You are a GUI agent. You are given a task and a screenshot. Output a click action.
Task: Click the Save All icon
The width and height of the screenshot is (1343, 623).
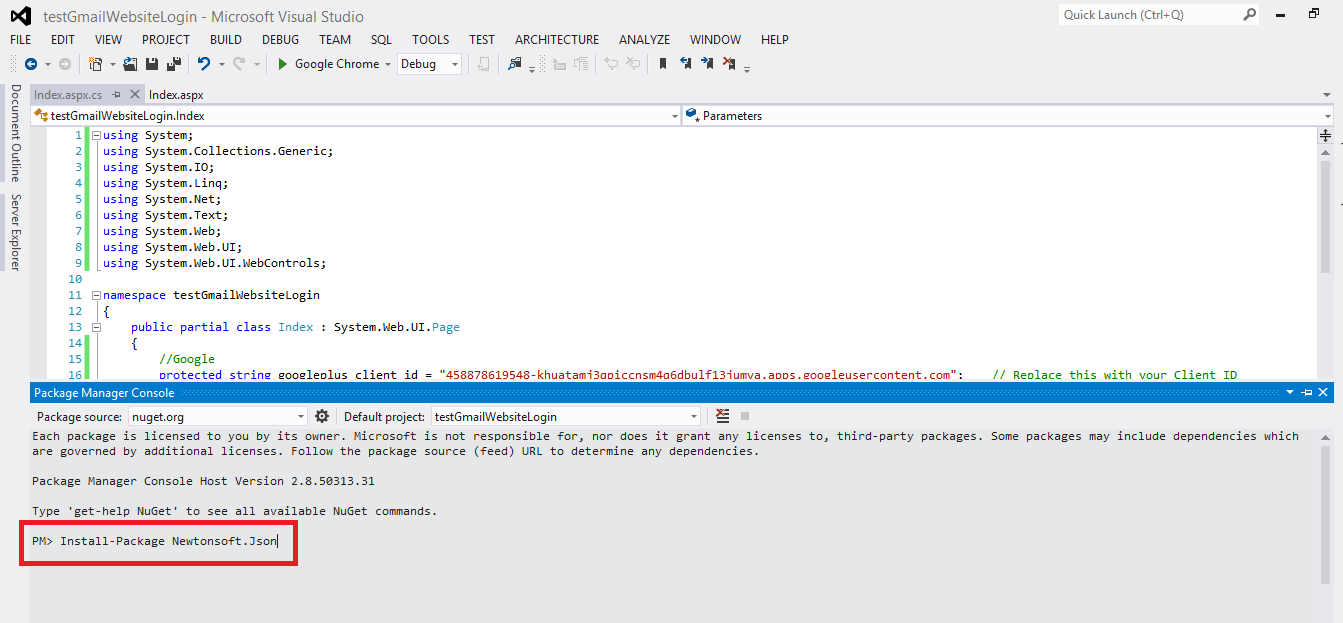174,64
